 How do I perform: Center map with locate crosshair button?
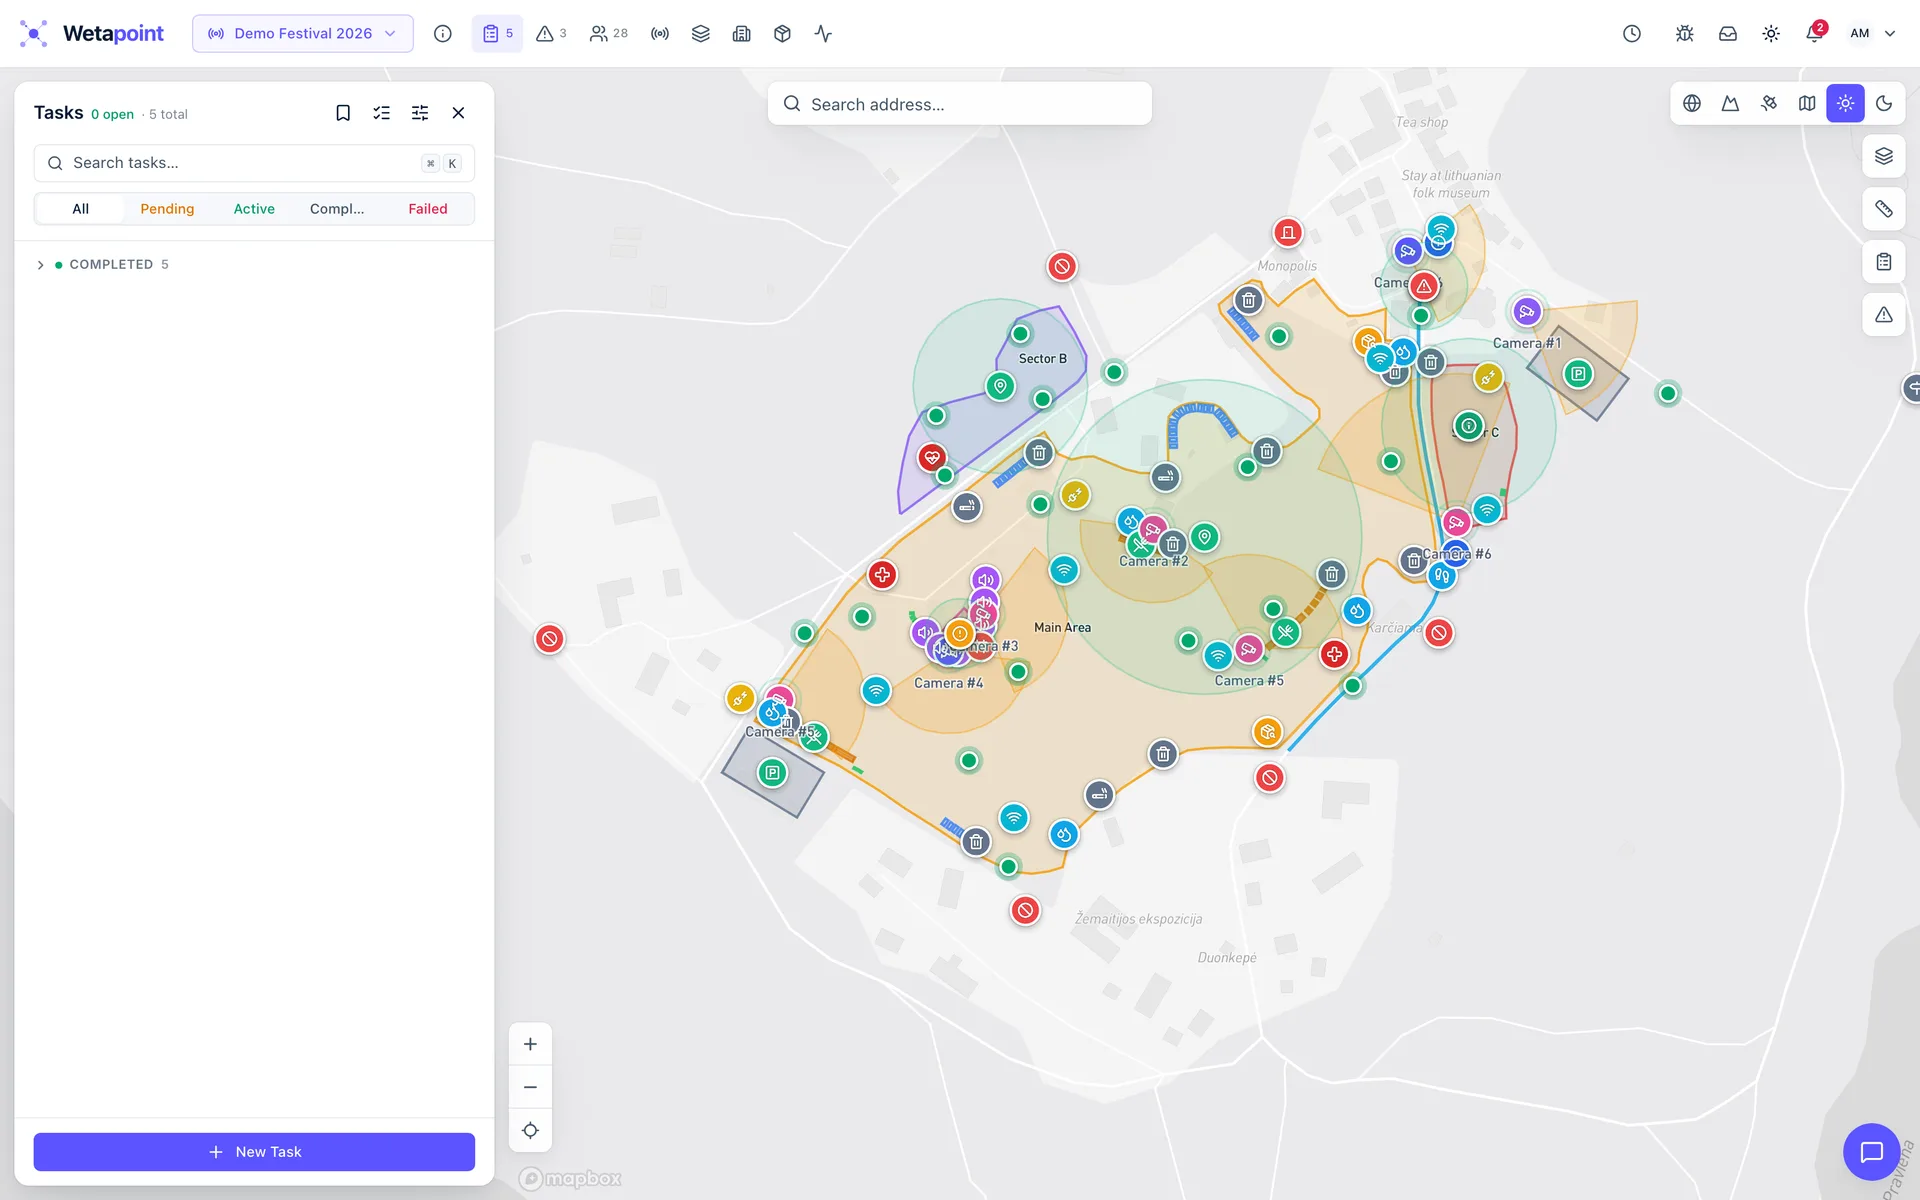tap(530, 1130)
